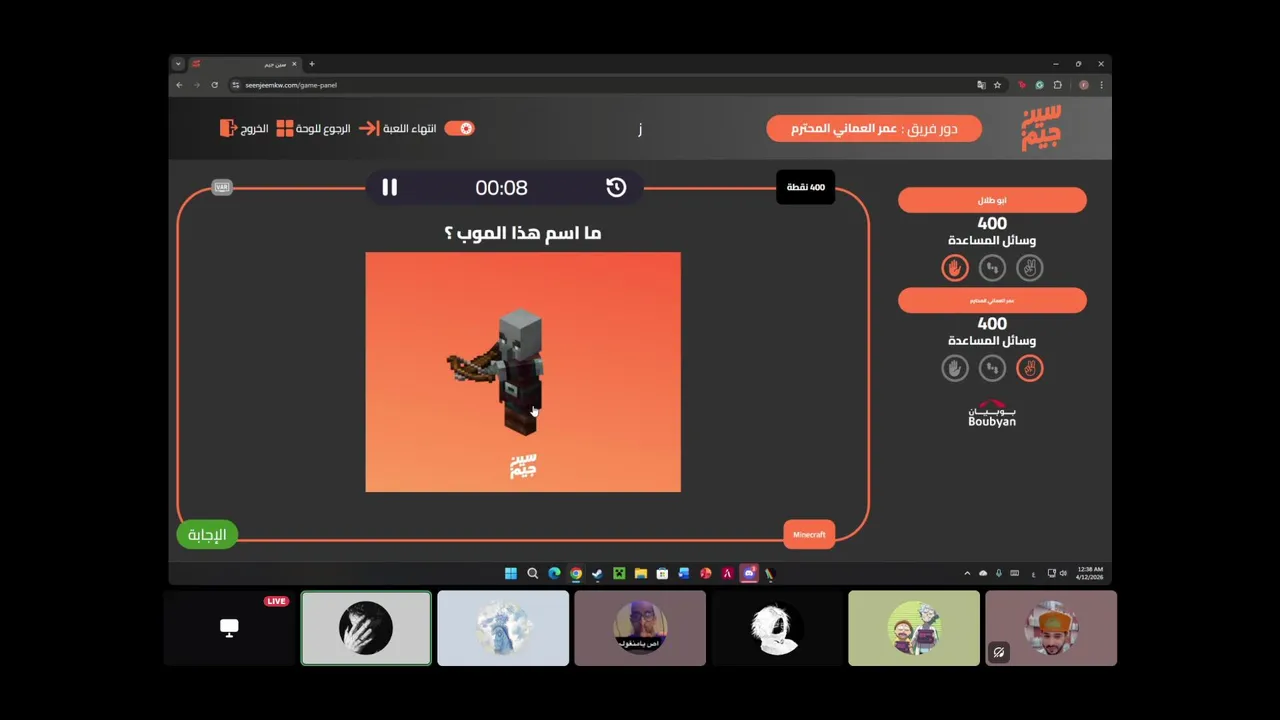The width and height of the screenshot is (1280, 720).
Task: Click the 400 نقطة points badge
Action: click(805, 188)
